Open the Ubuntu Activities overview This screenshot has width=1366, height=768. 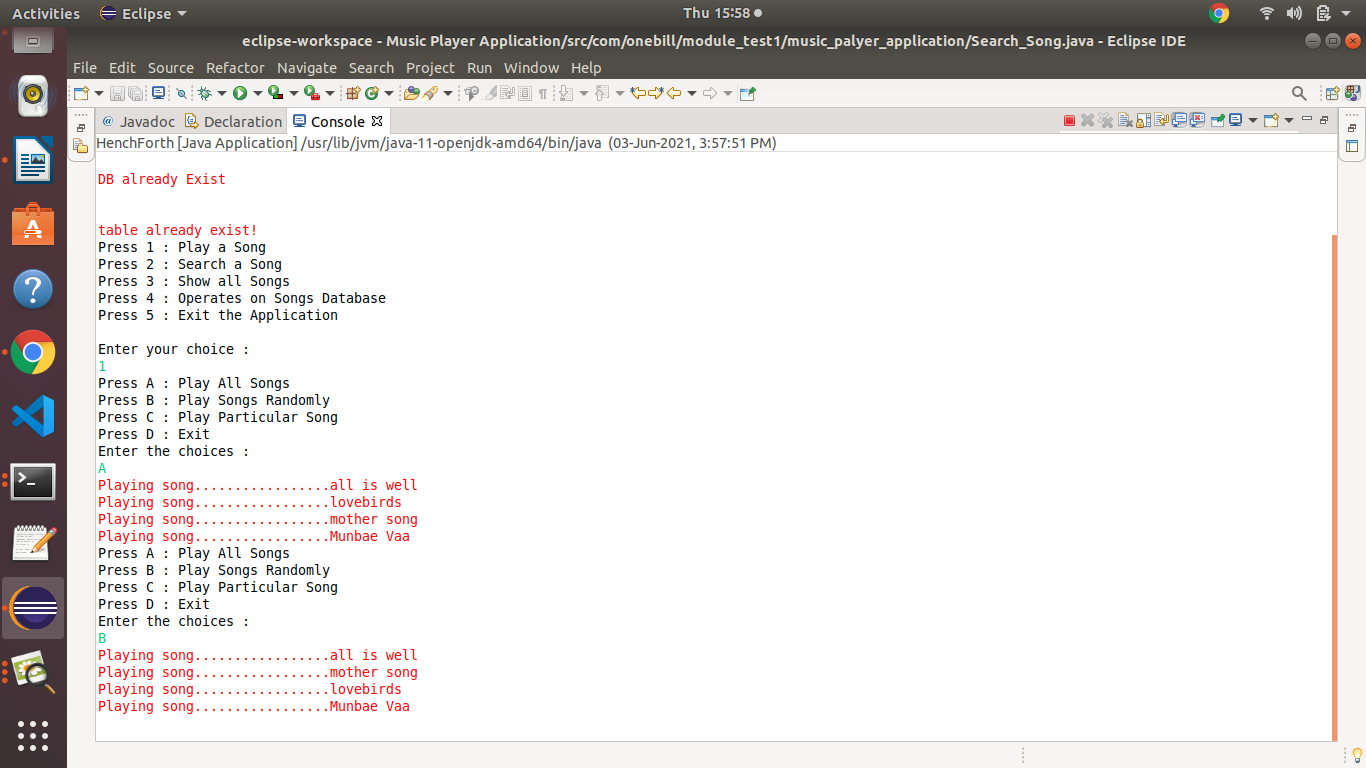[x=45, y=13]
